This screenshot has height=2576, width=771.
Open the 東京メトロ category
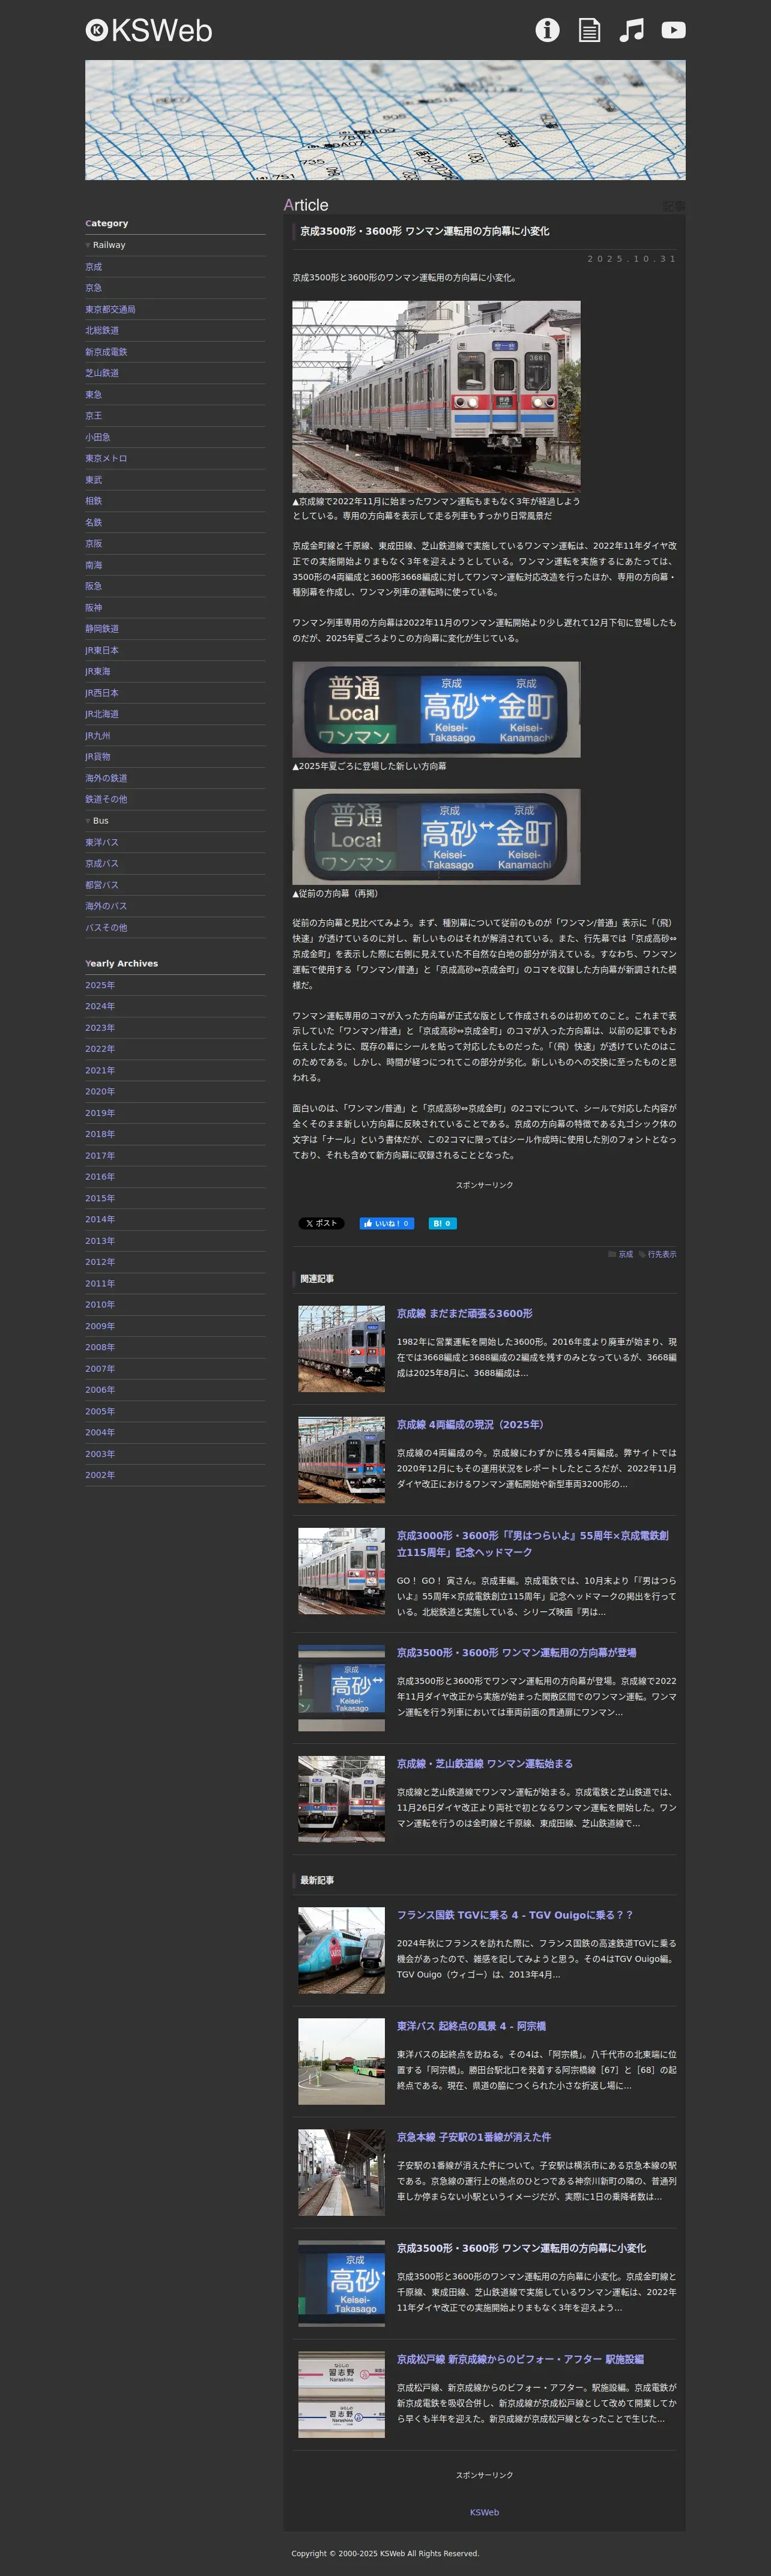tap(106, 458)
